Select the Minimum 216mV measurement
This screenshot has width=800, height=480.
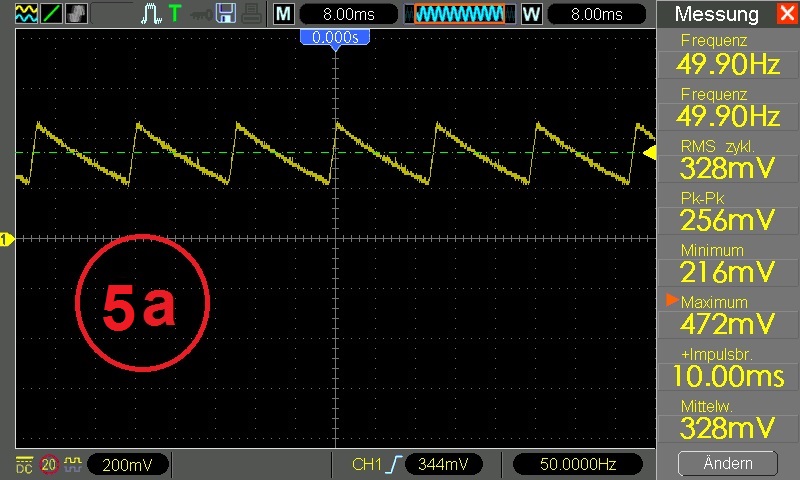point(728,264)
